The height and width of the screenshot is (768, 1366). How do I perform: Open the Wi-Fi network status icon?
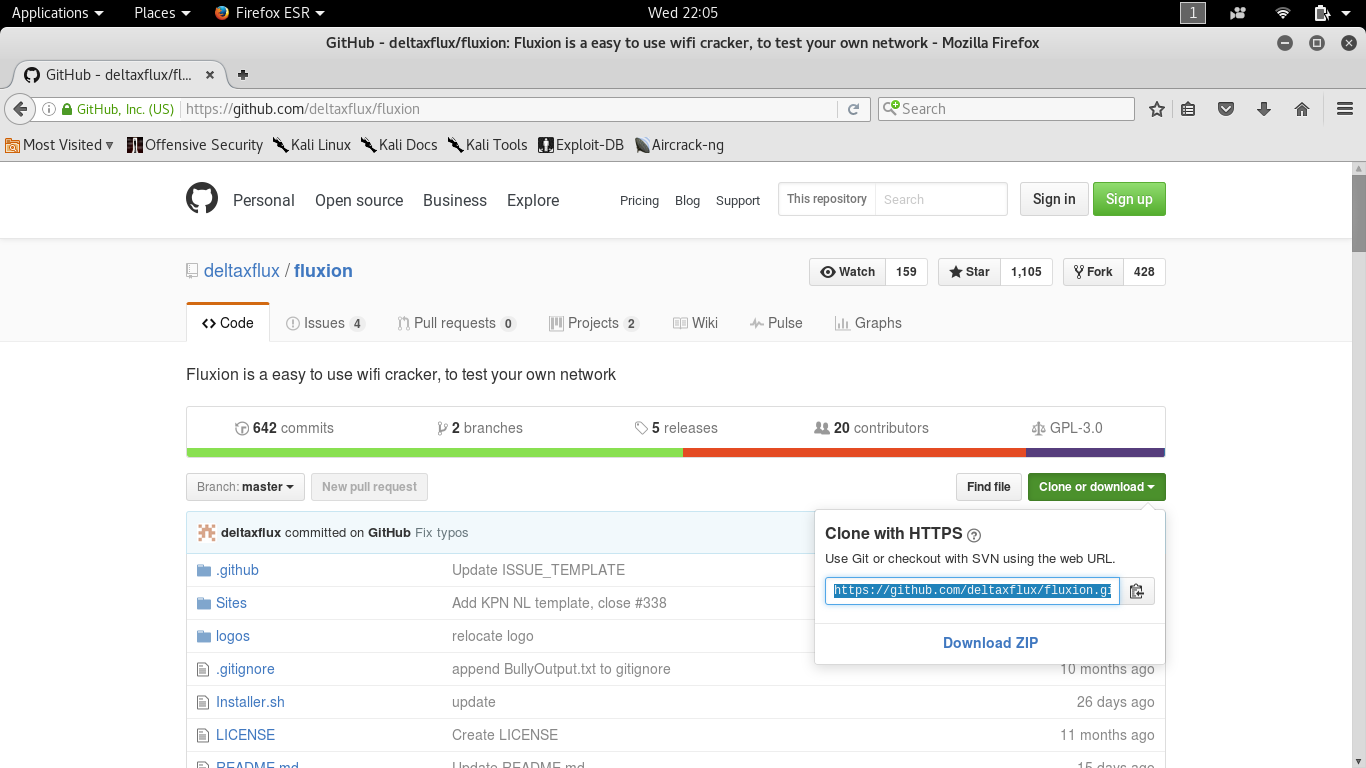[1283, 13]
